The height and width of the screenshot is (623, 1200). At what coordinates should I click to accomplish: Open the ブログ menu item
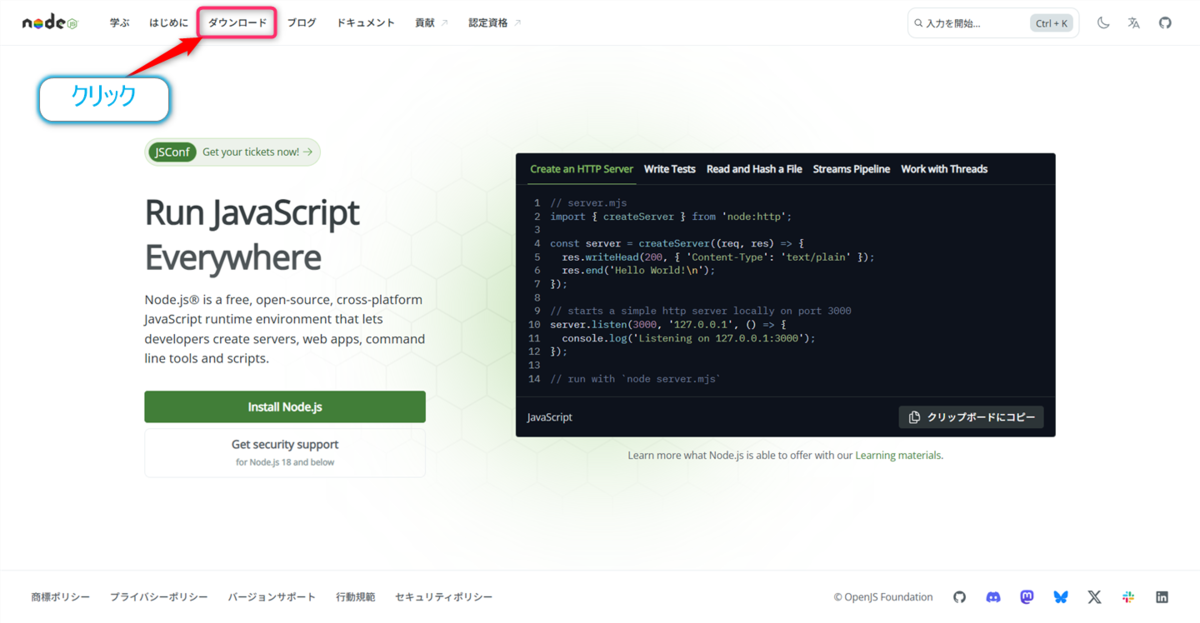[301, 23]
